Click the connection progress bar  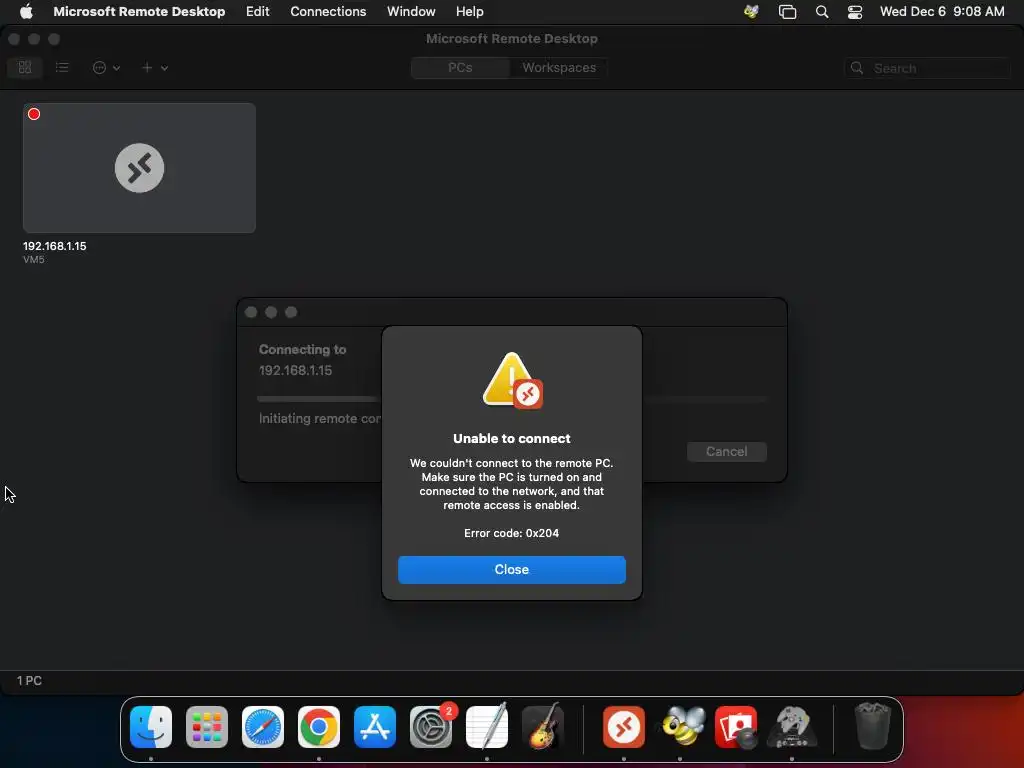[x=512, y=398]
